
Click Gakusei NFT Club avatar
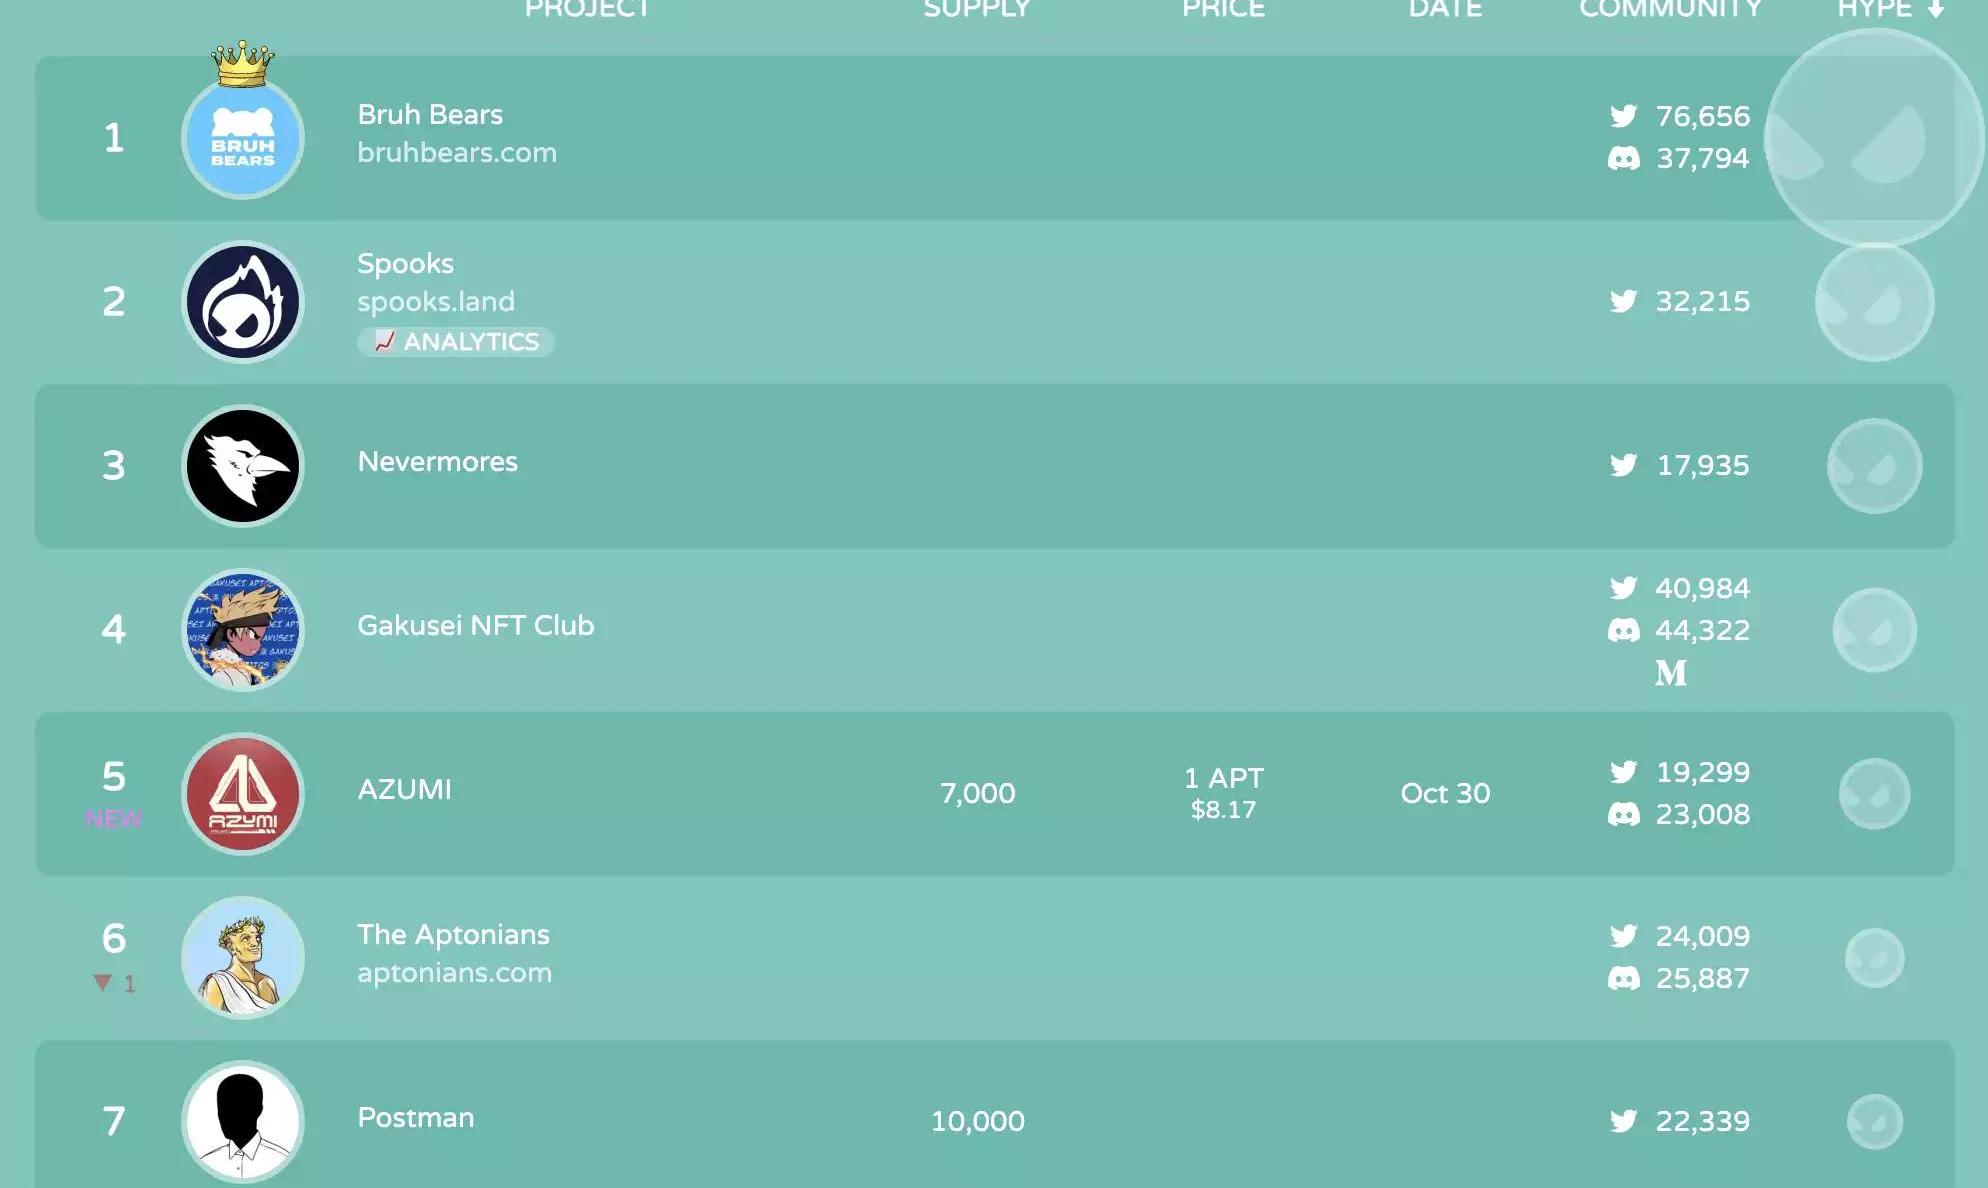pos(243,630)
